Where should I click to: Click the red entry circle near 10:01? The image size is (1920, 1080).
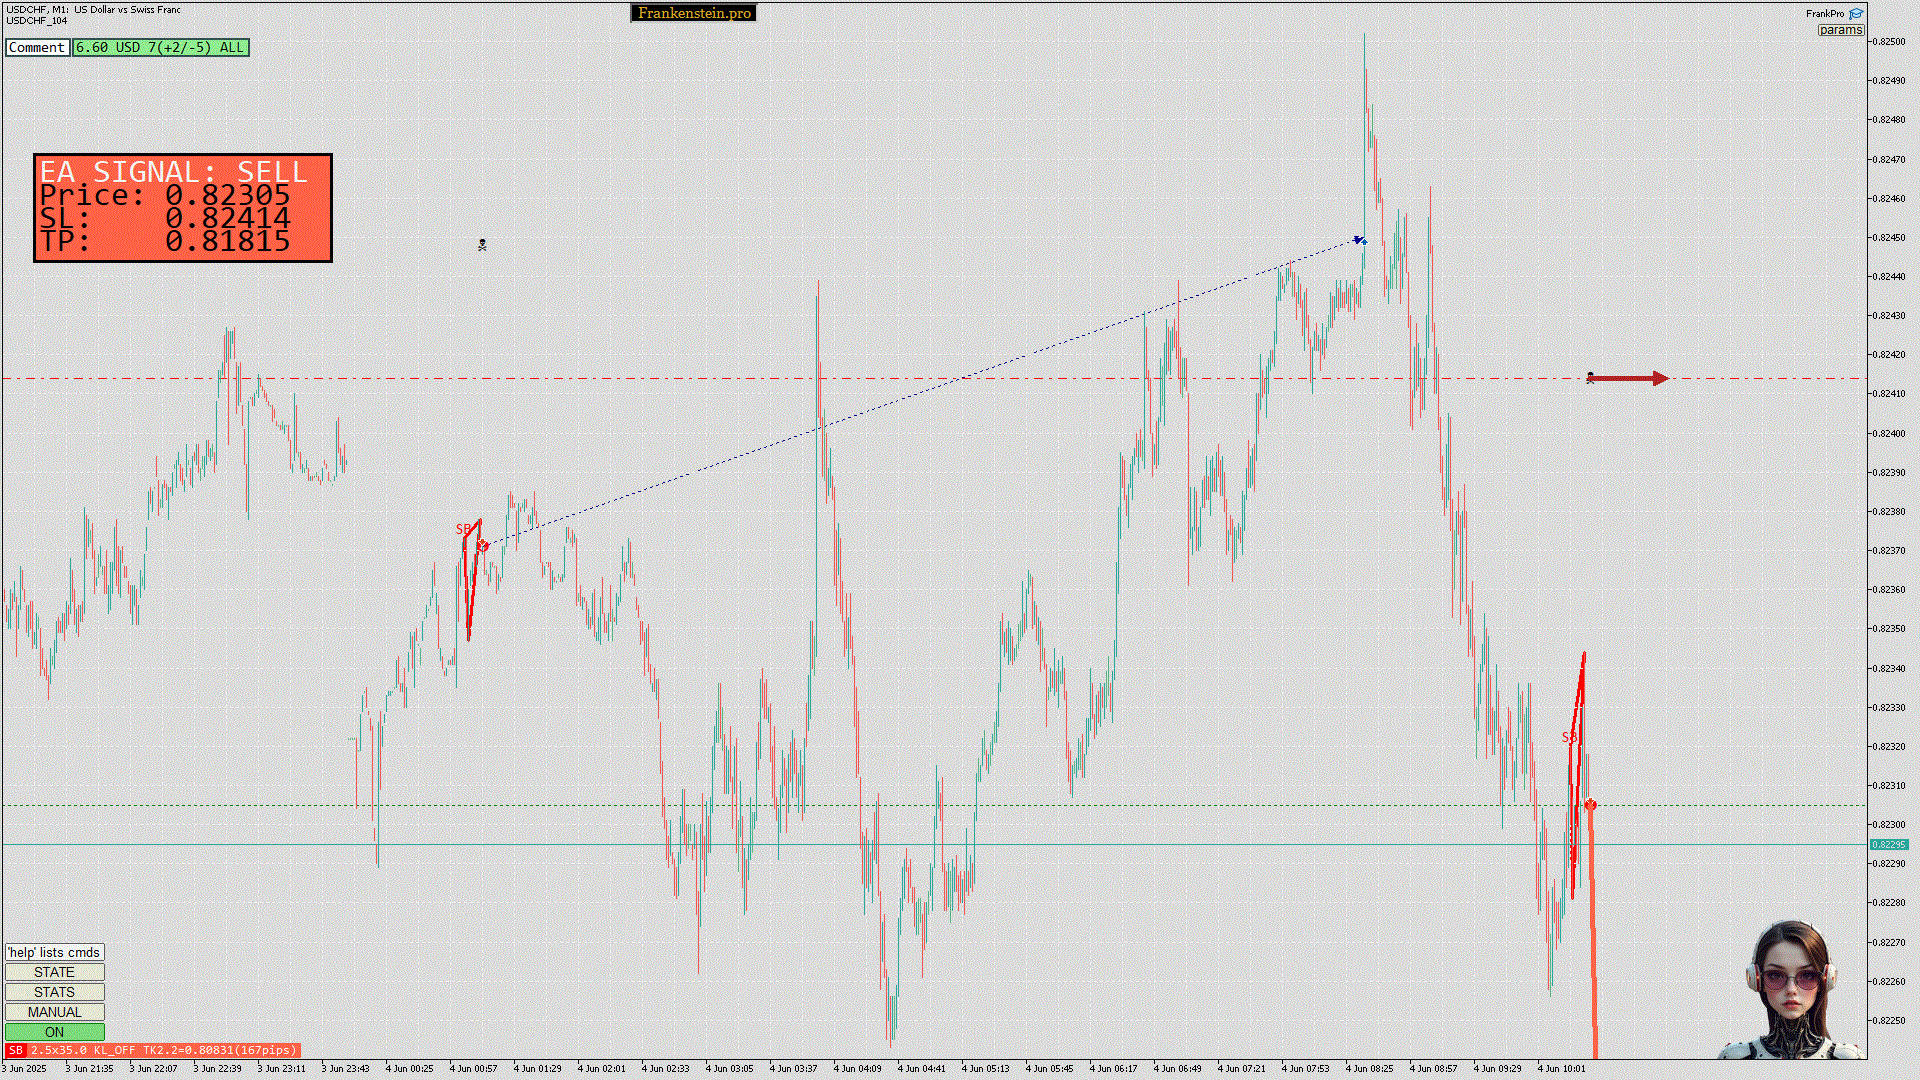(x=1590, y=805)
